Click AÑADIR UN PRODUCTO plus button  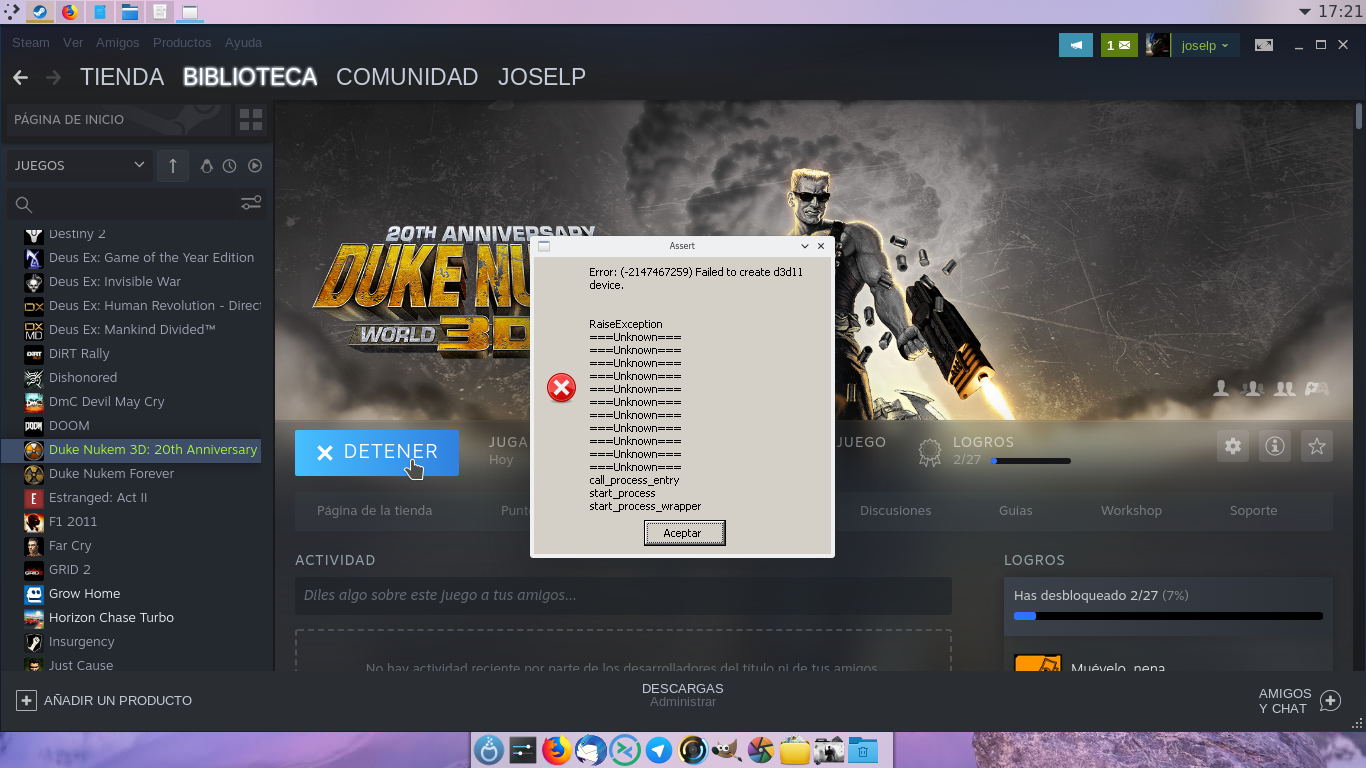pyautogui.click(x=27, y=701)
